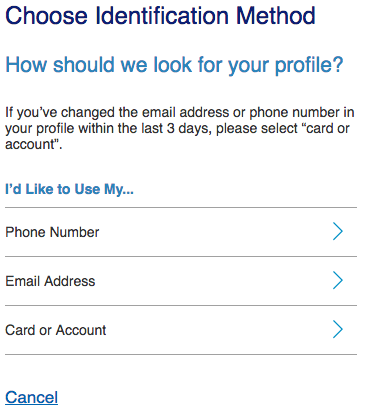Click the I'd Like to Use My label
366x415 pixels.
[x=69, y=189]
